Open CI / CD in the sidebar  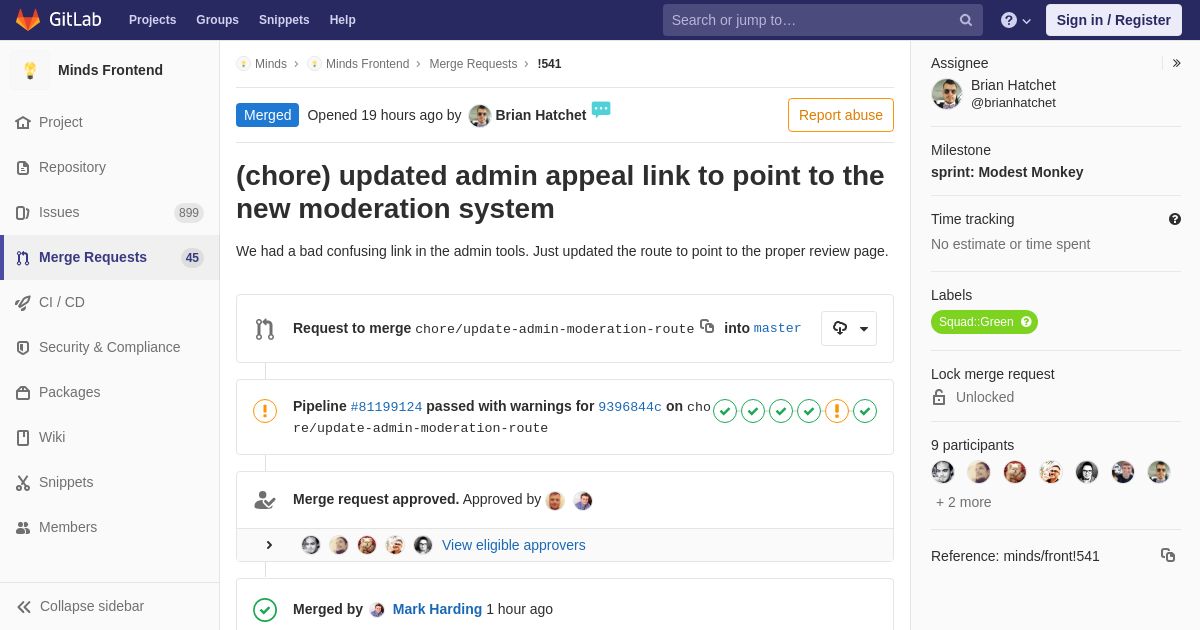pyautogui.click(x=110, y=302)
